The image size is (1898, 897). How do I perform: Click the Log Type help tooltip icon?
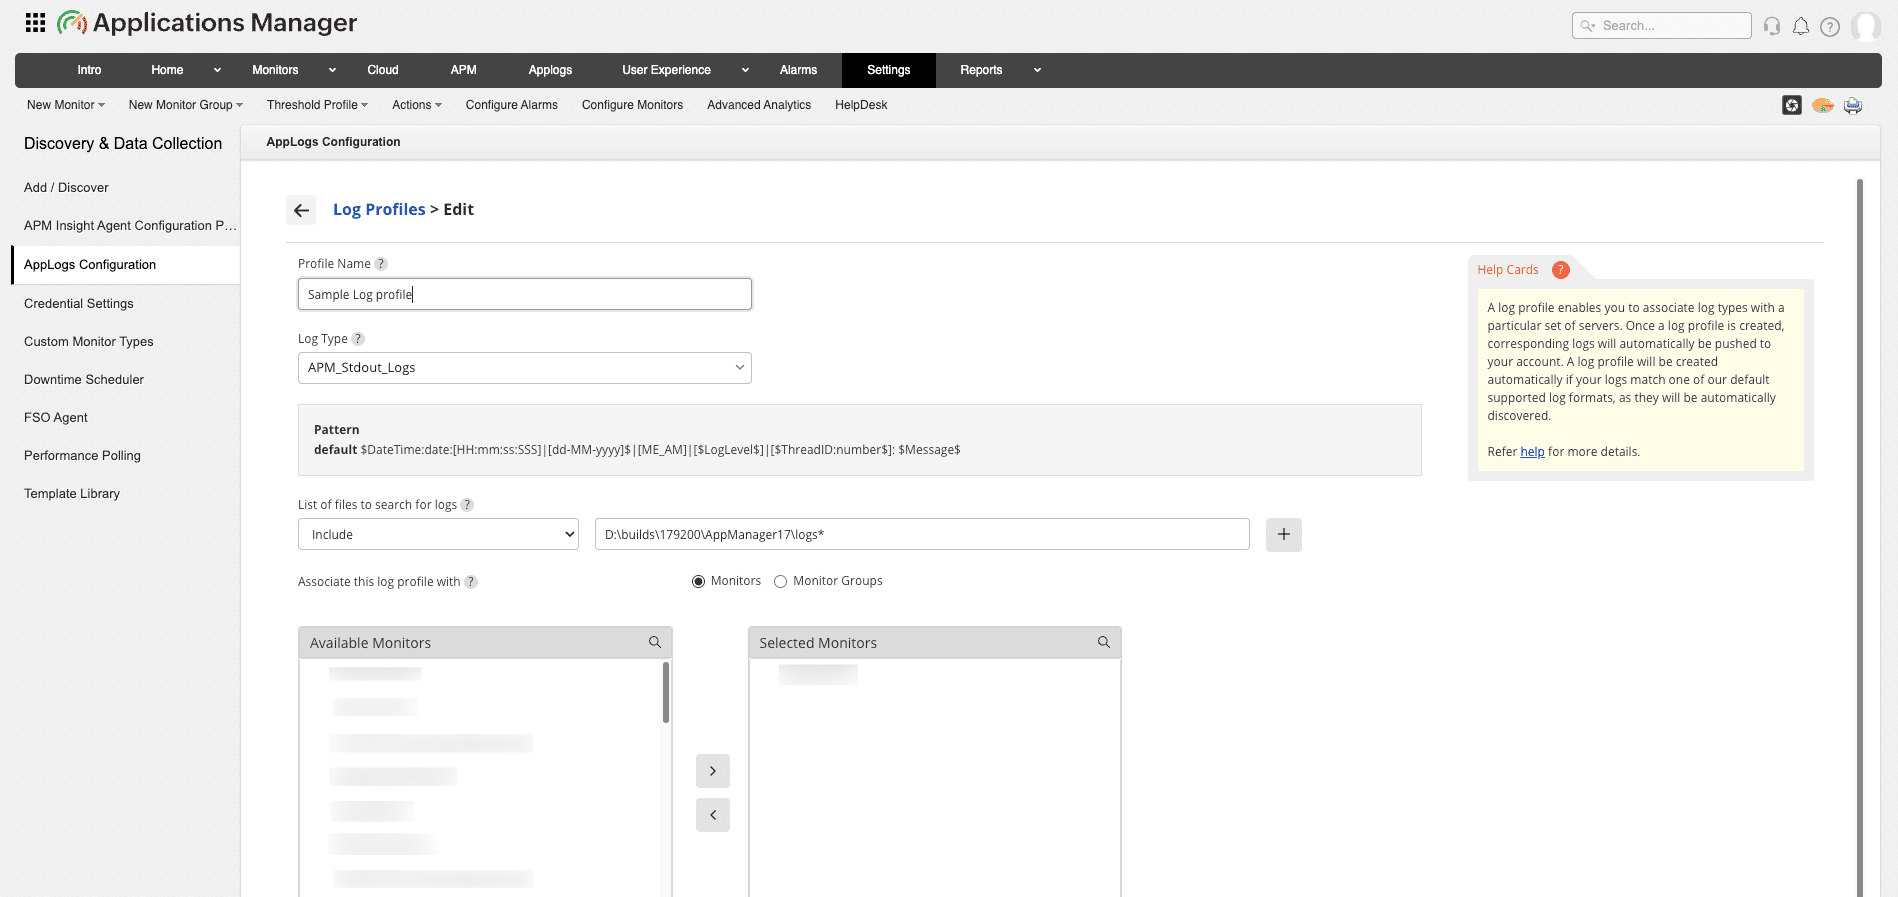pos(358,339)
